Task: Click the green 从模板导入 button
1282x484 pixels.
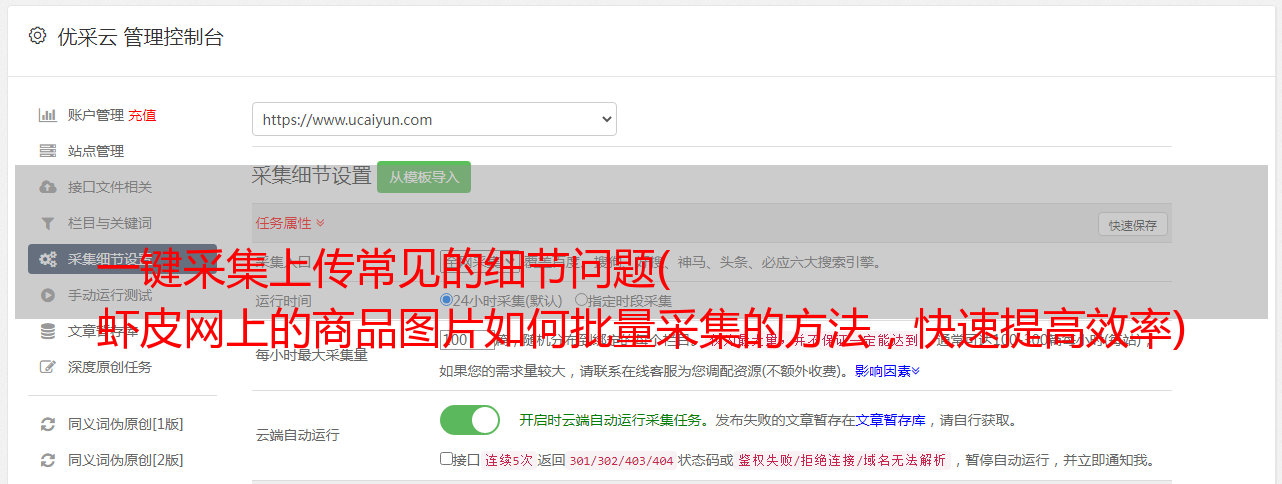Action: pos(424,177)
